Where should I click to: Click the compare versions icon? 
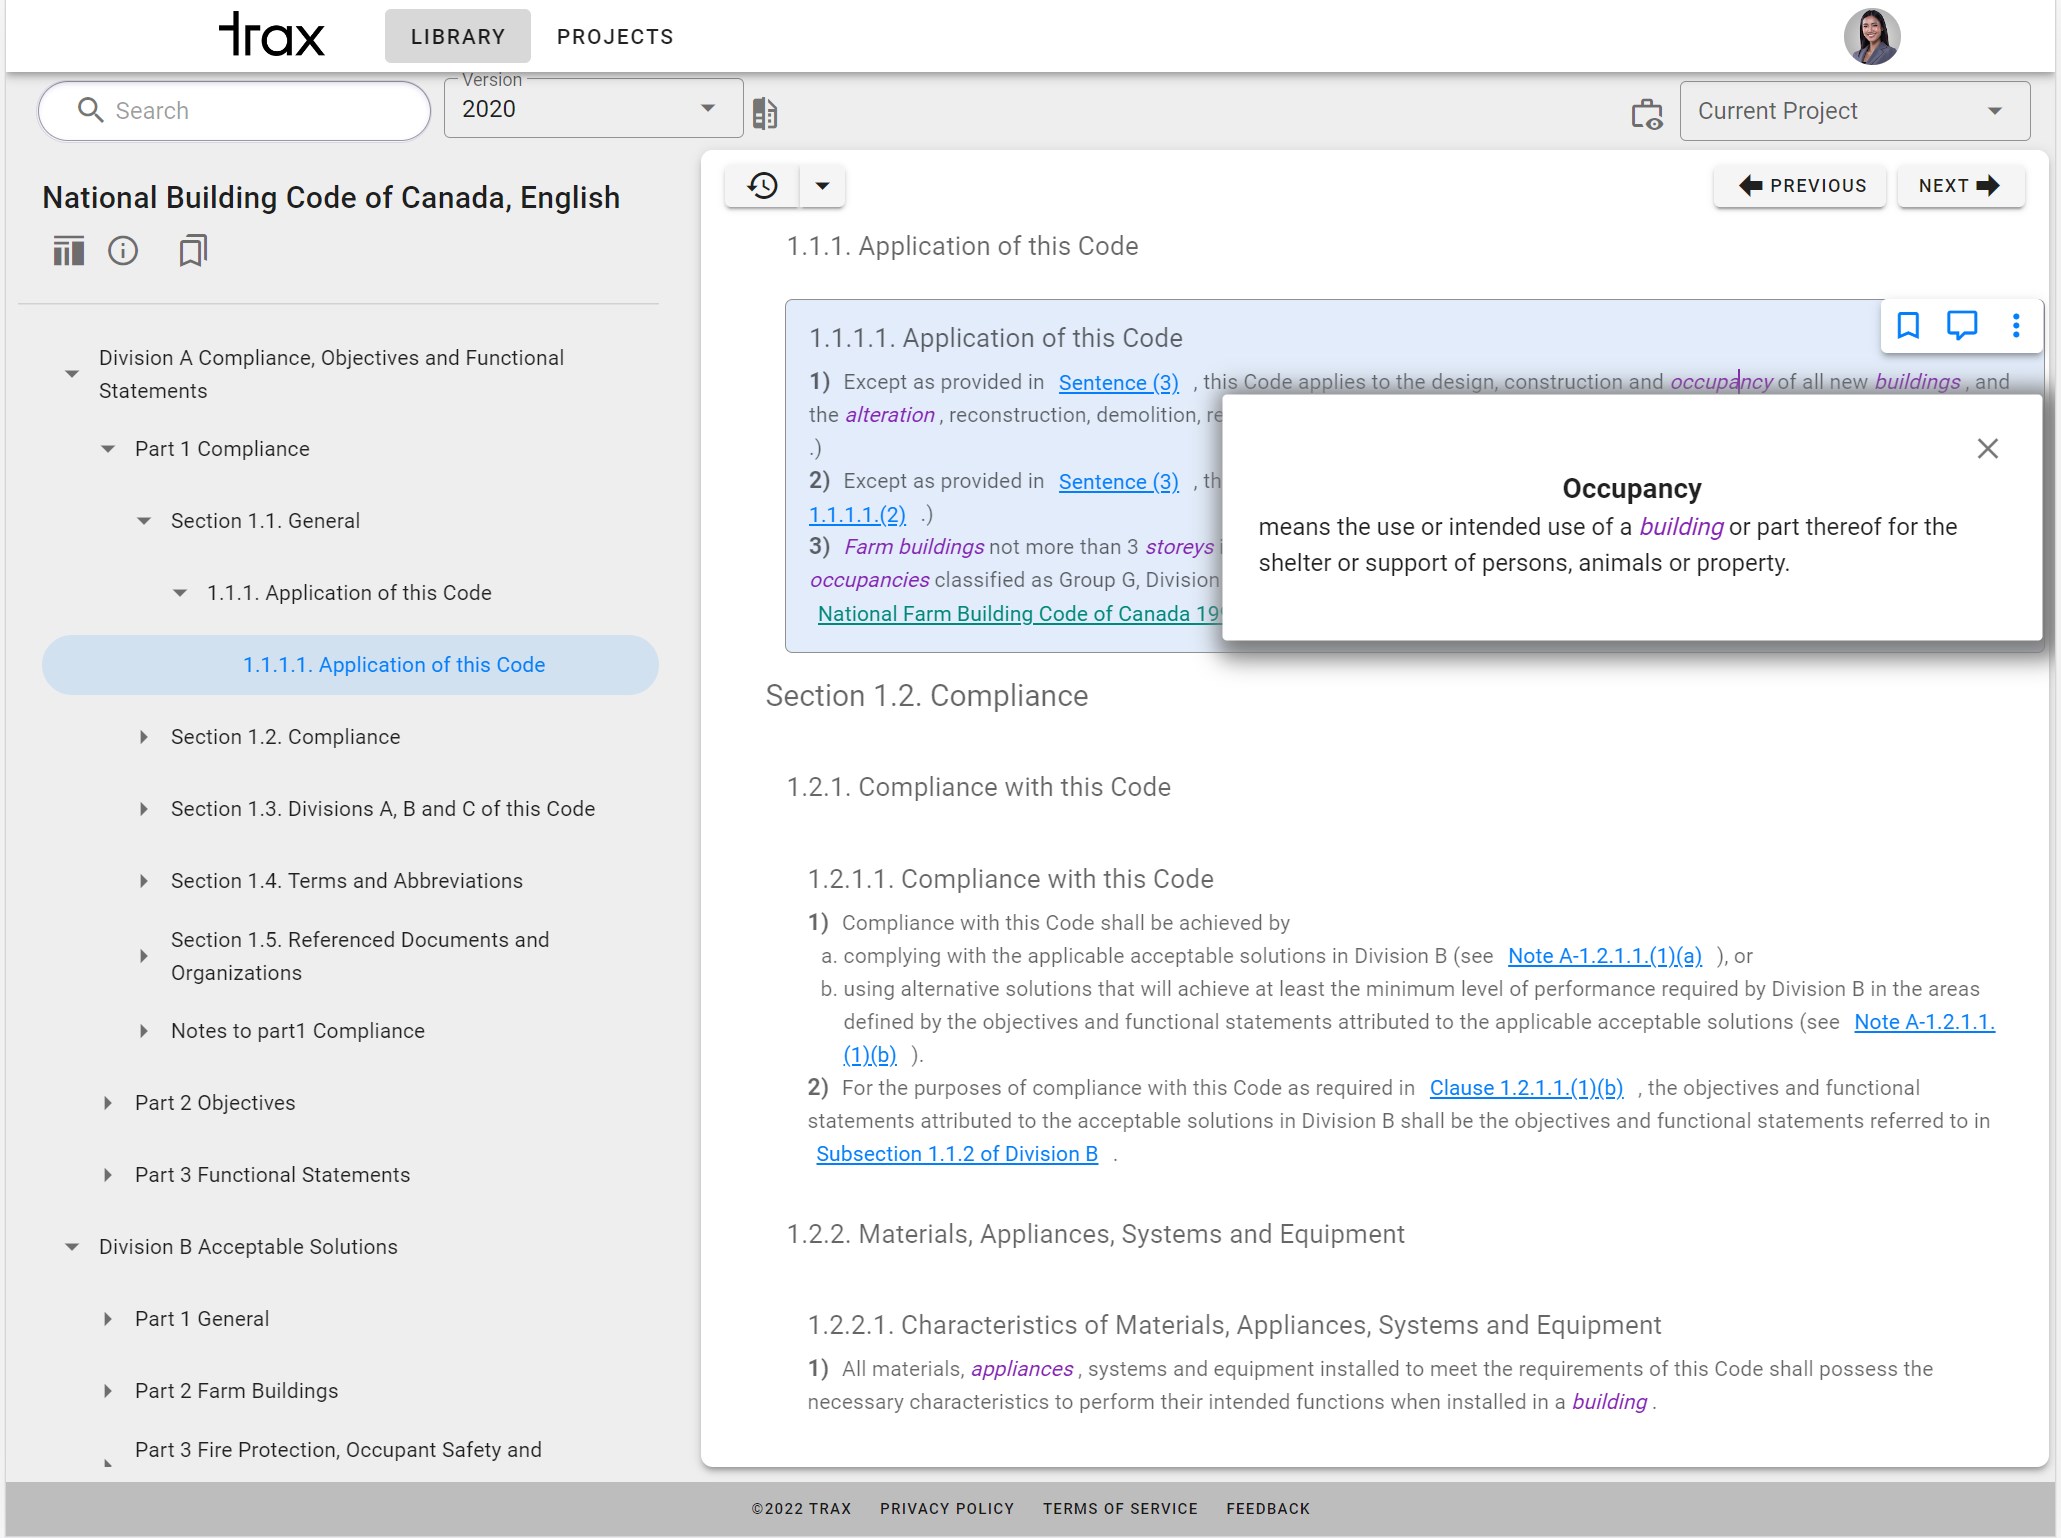[765, 113]
